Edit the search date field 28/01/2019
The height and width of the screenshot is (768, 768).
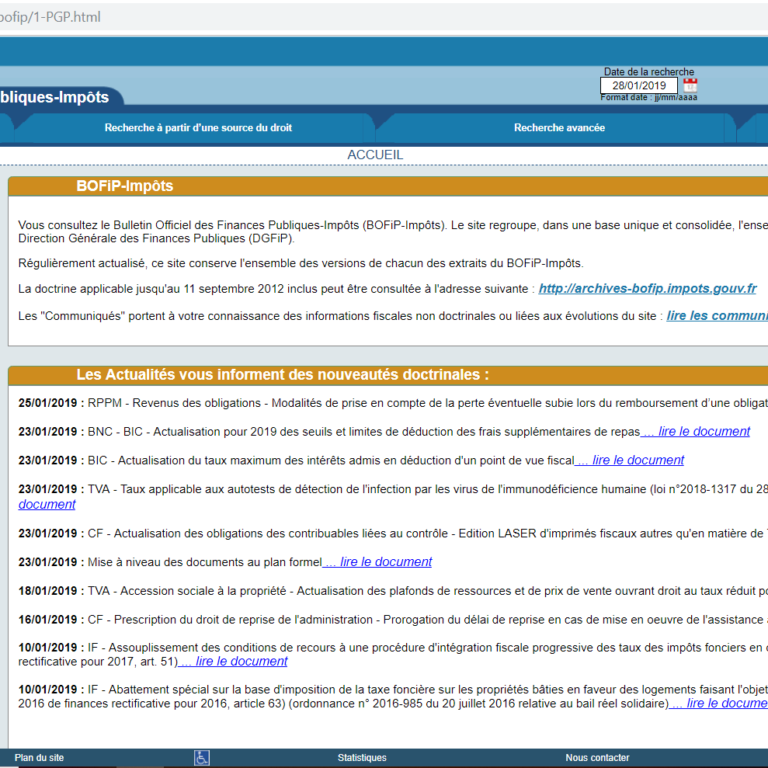click(x=639, y=85)
